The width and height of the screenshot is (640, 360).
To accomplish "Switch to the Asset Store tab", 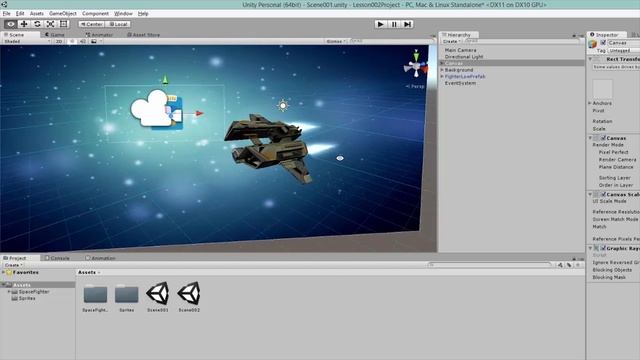I will click(x=144, y=35).
